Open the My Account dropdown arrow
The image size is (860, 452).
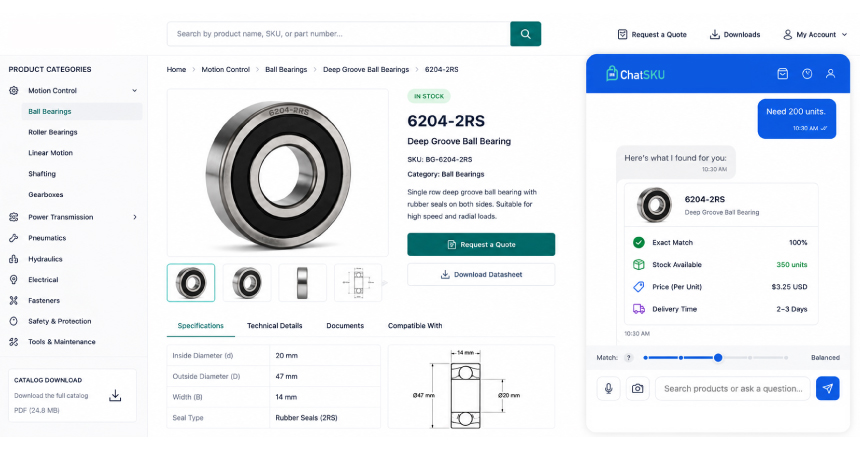pos(844,35)
